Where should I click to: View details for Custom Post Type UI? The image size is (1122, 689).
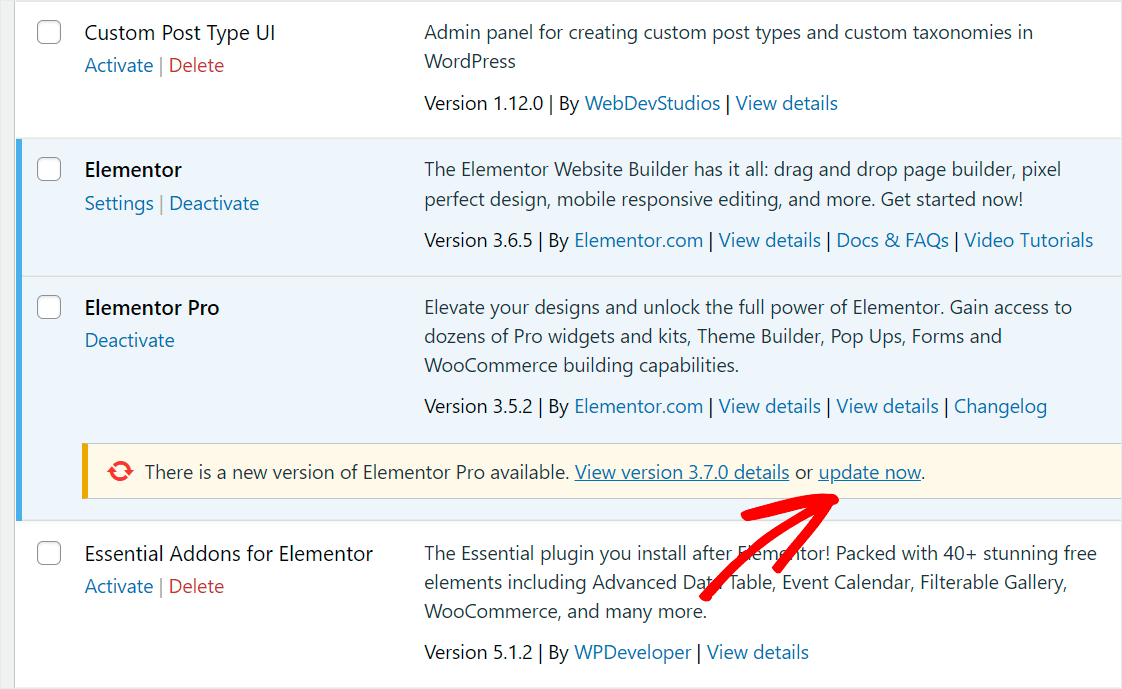coord(786,103)
